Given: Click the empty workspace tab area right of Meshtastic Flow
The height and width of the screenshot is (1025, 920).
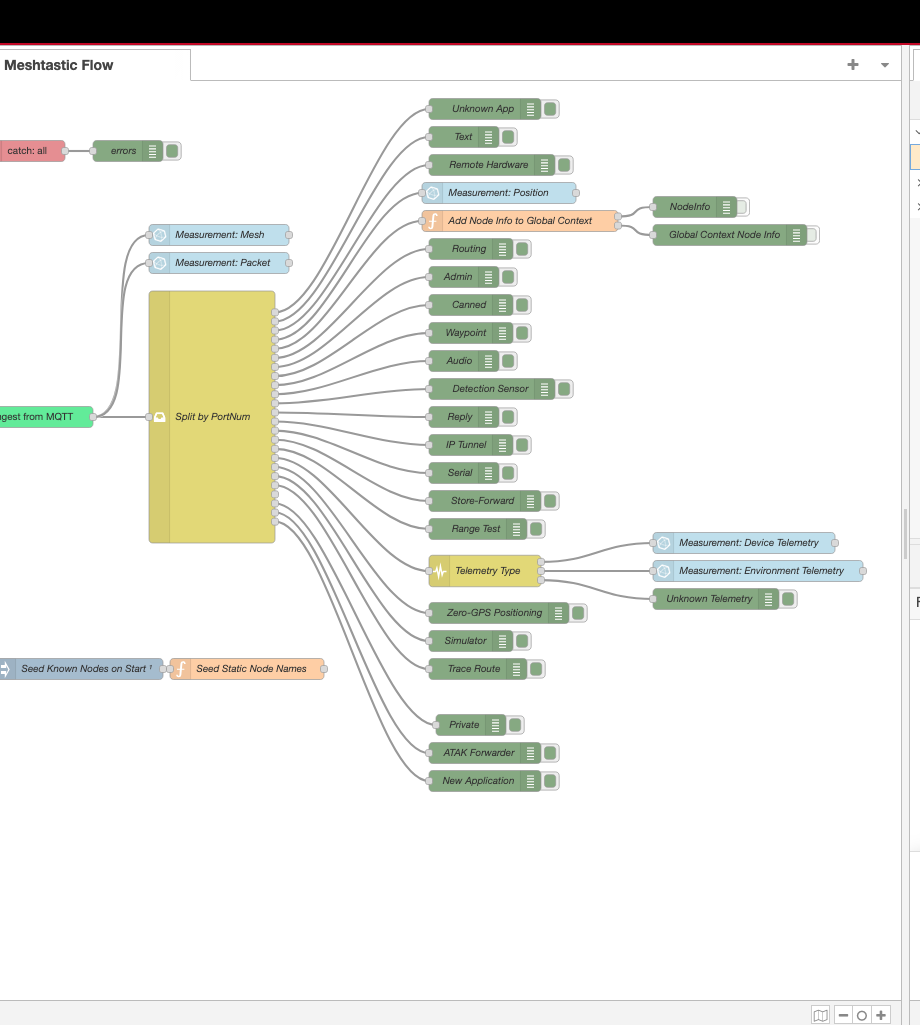Looking at the screenshot, I should [x=500, y=64].
